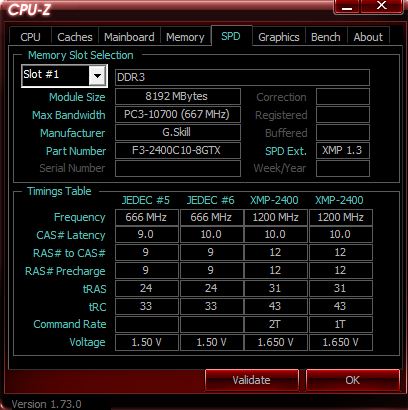Select the Module Size field 8192 MBytes

(x=178, y=96)
